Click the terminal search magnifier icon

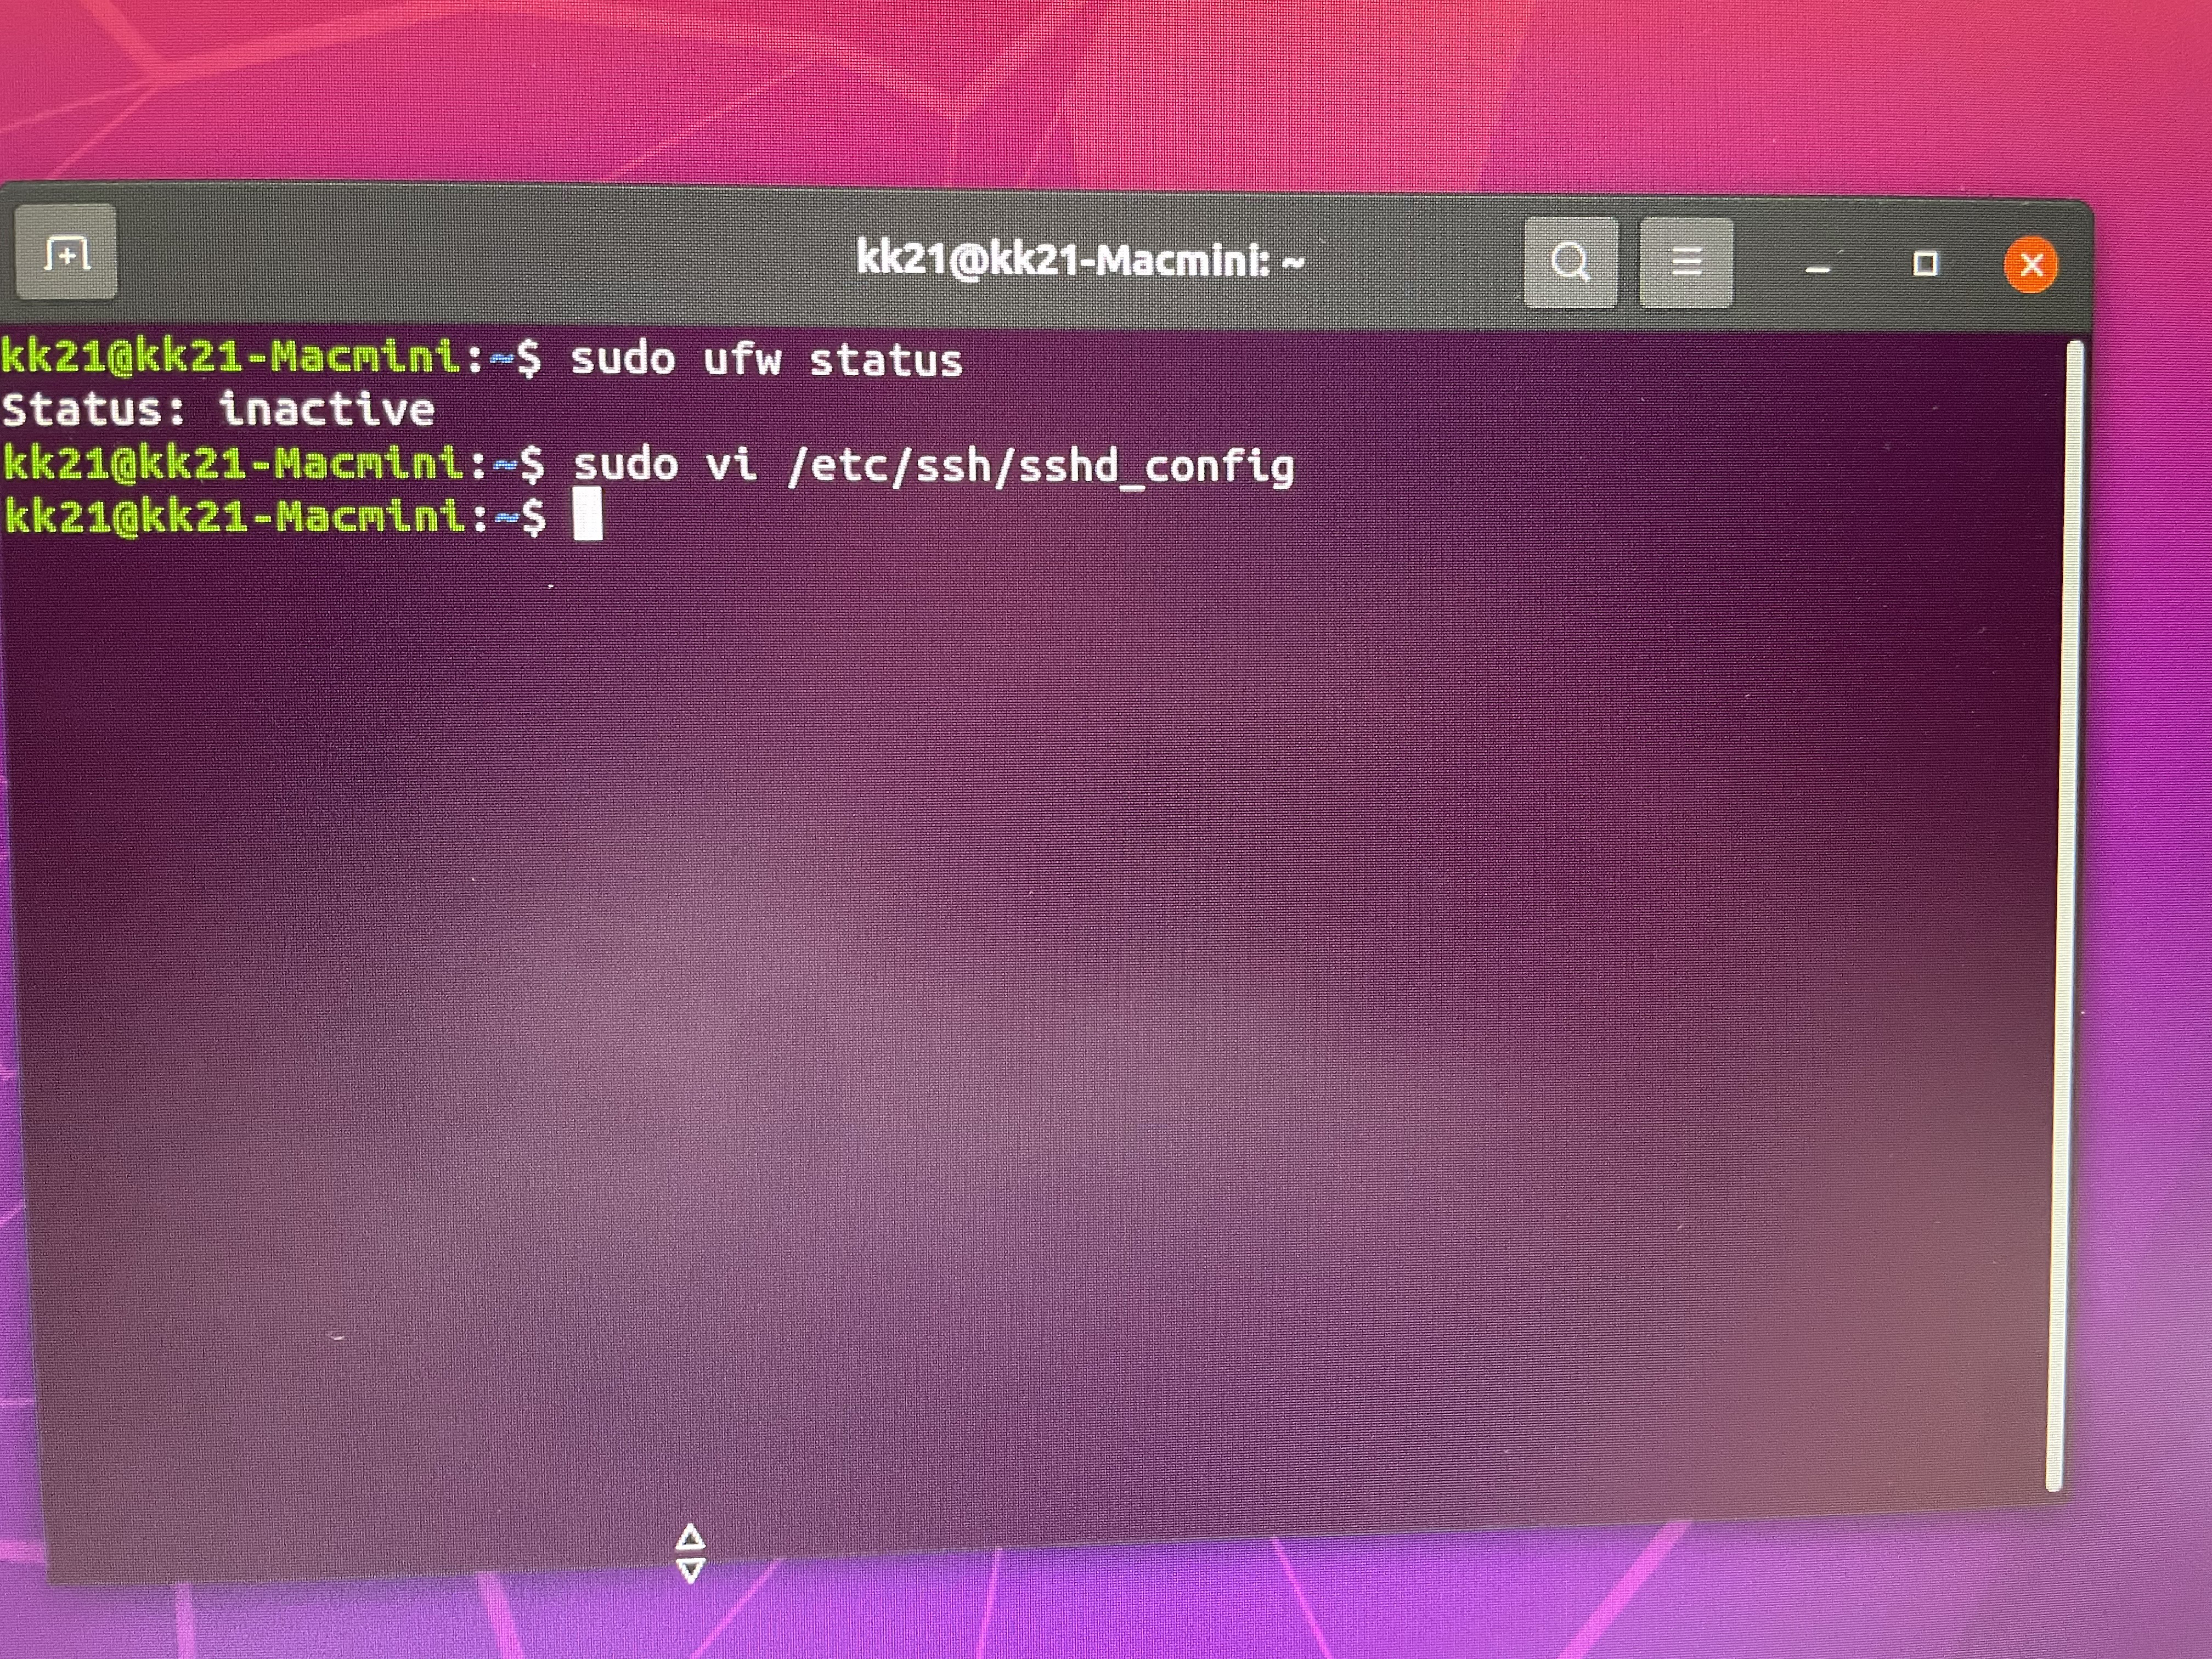click(x=1570, y=263)
